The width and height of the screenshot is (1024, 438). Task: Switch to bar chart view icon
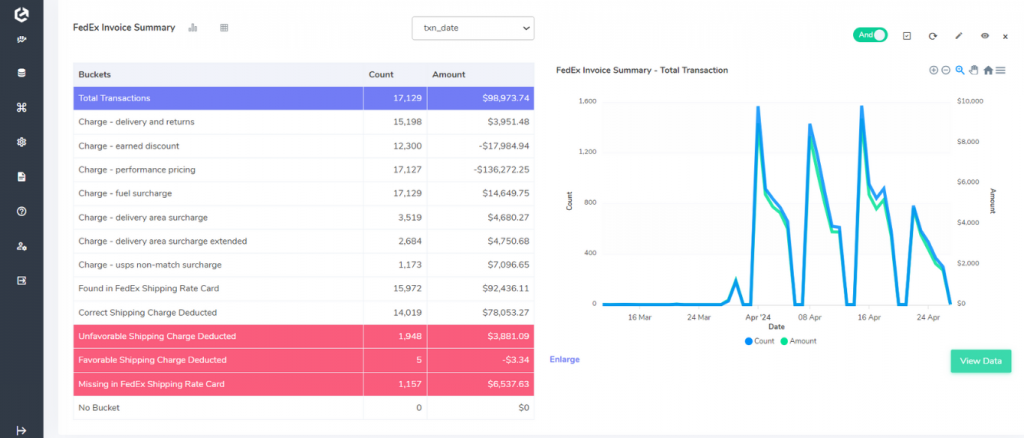click(193, 27)
